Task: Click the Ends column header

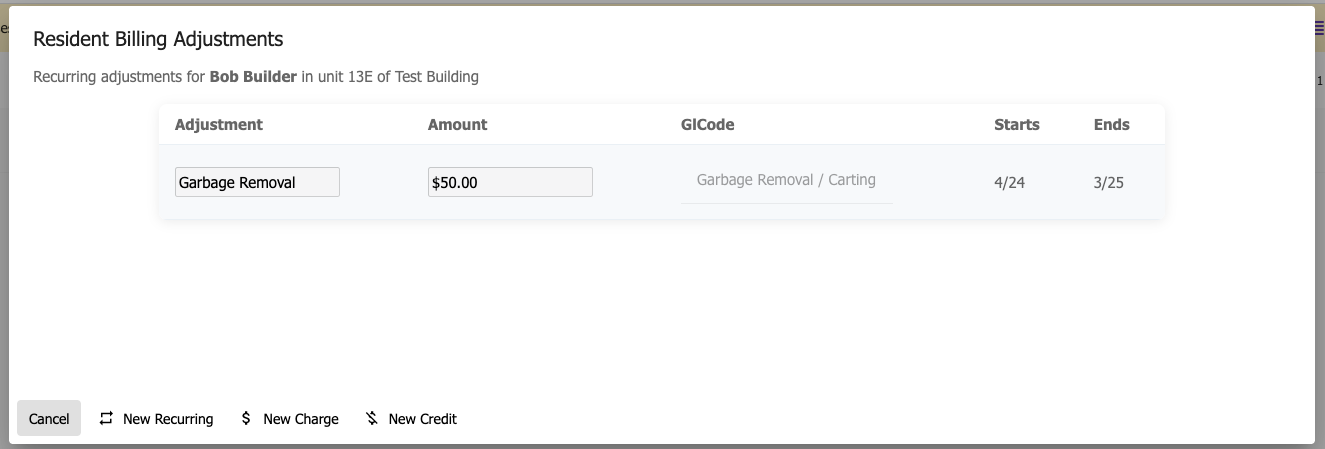Action: 1111,125
